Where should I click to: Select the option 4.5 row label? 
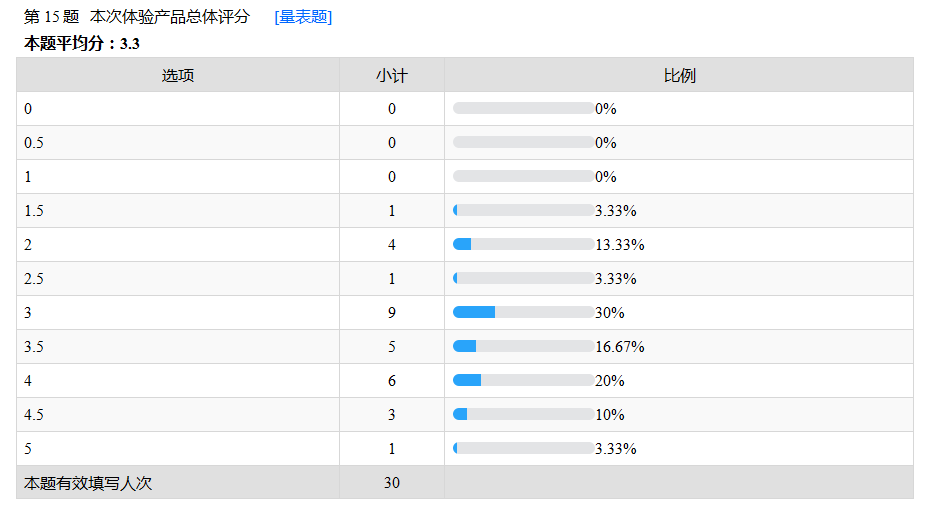pyautogui.click(x=34, y=415)
